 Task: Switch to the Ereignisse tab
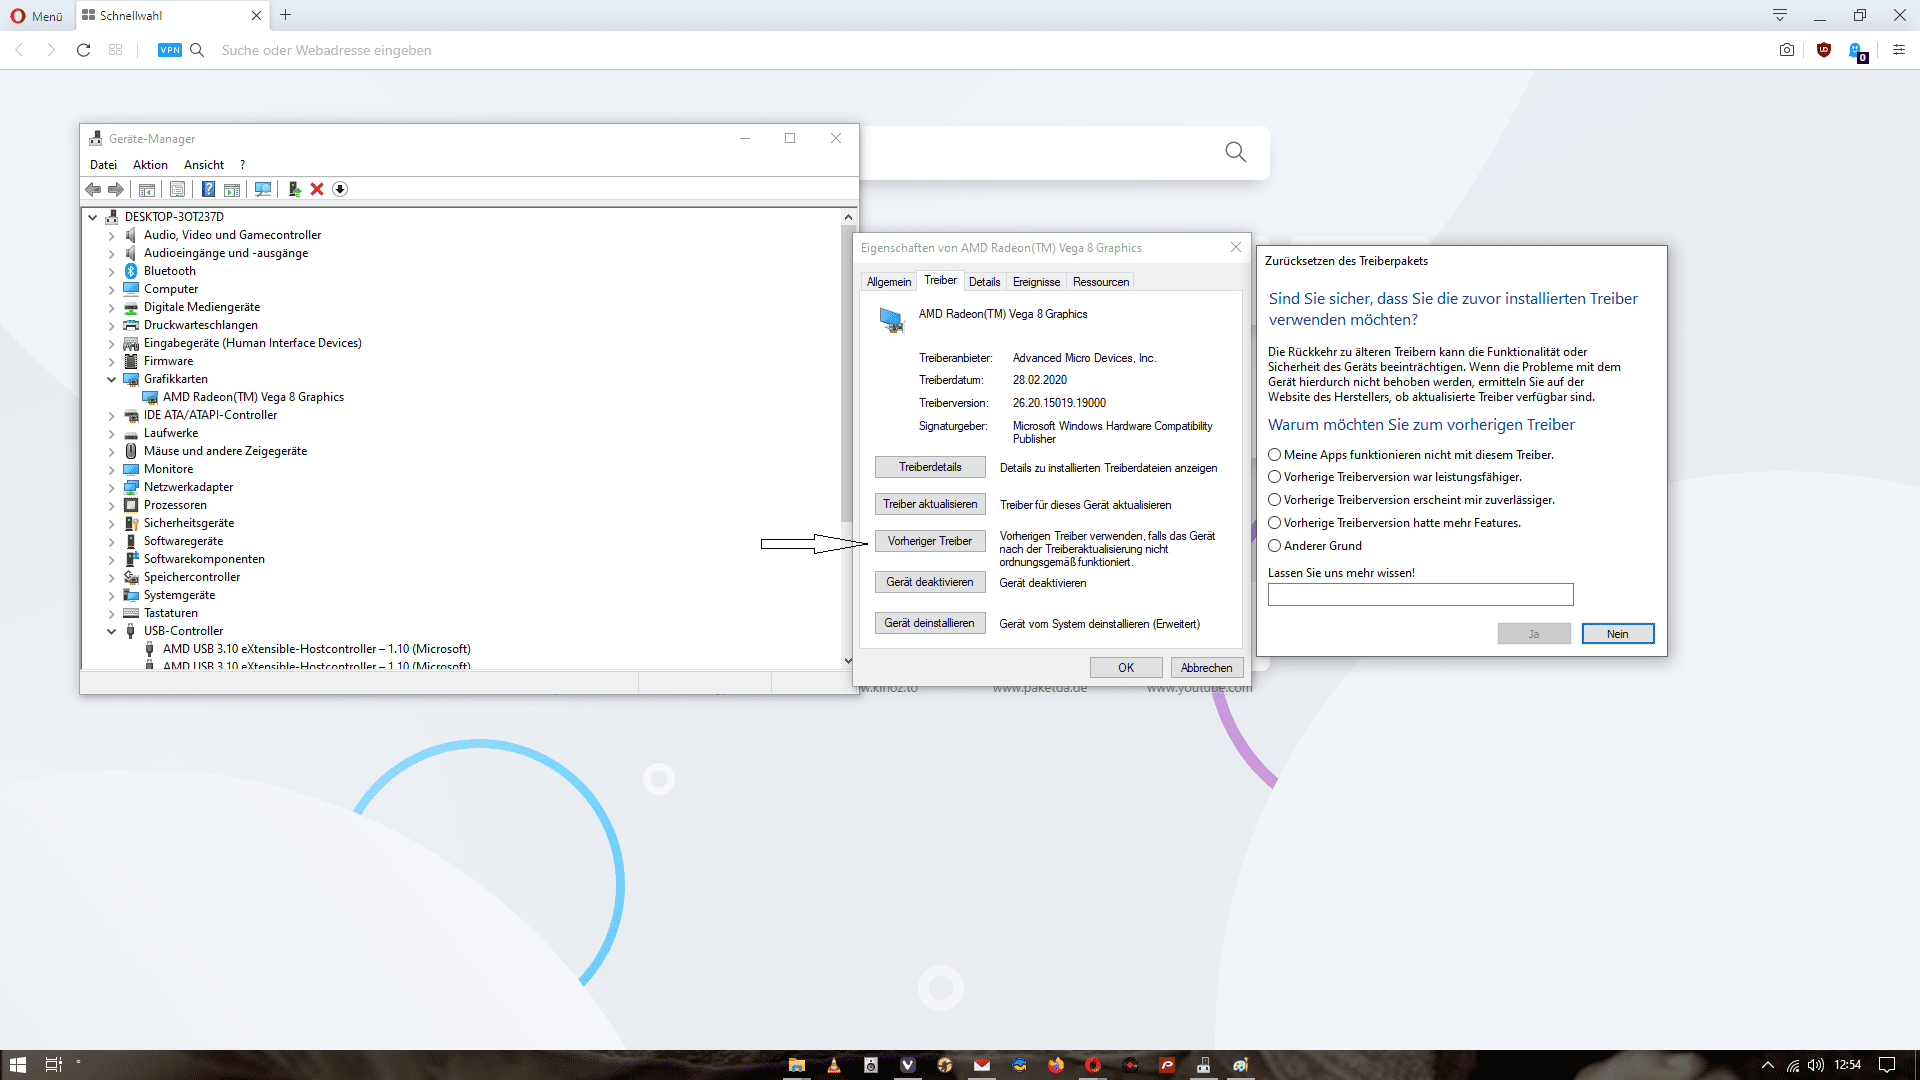(1036, 282)
